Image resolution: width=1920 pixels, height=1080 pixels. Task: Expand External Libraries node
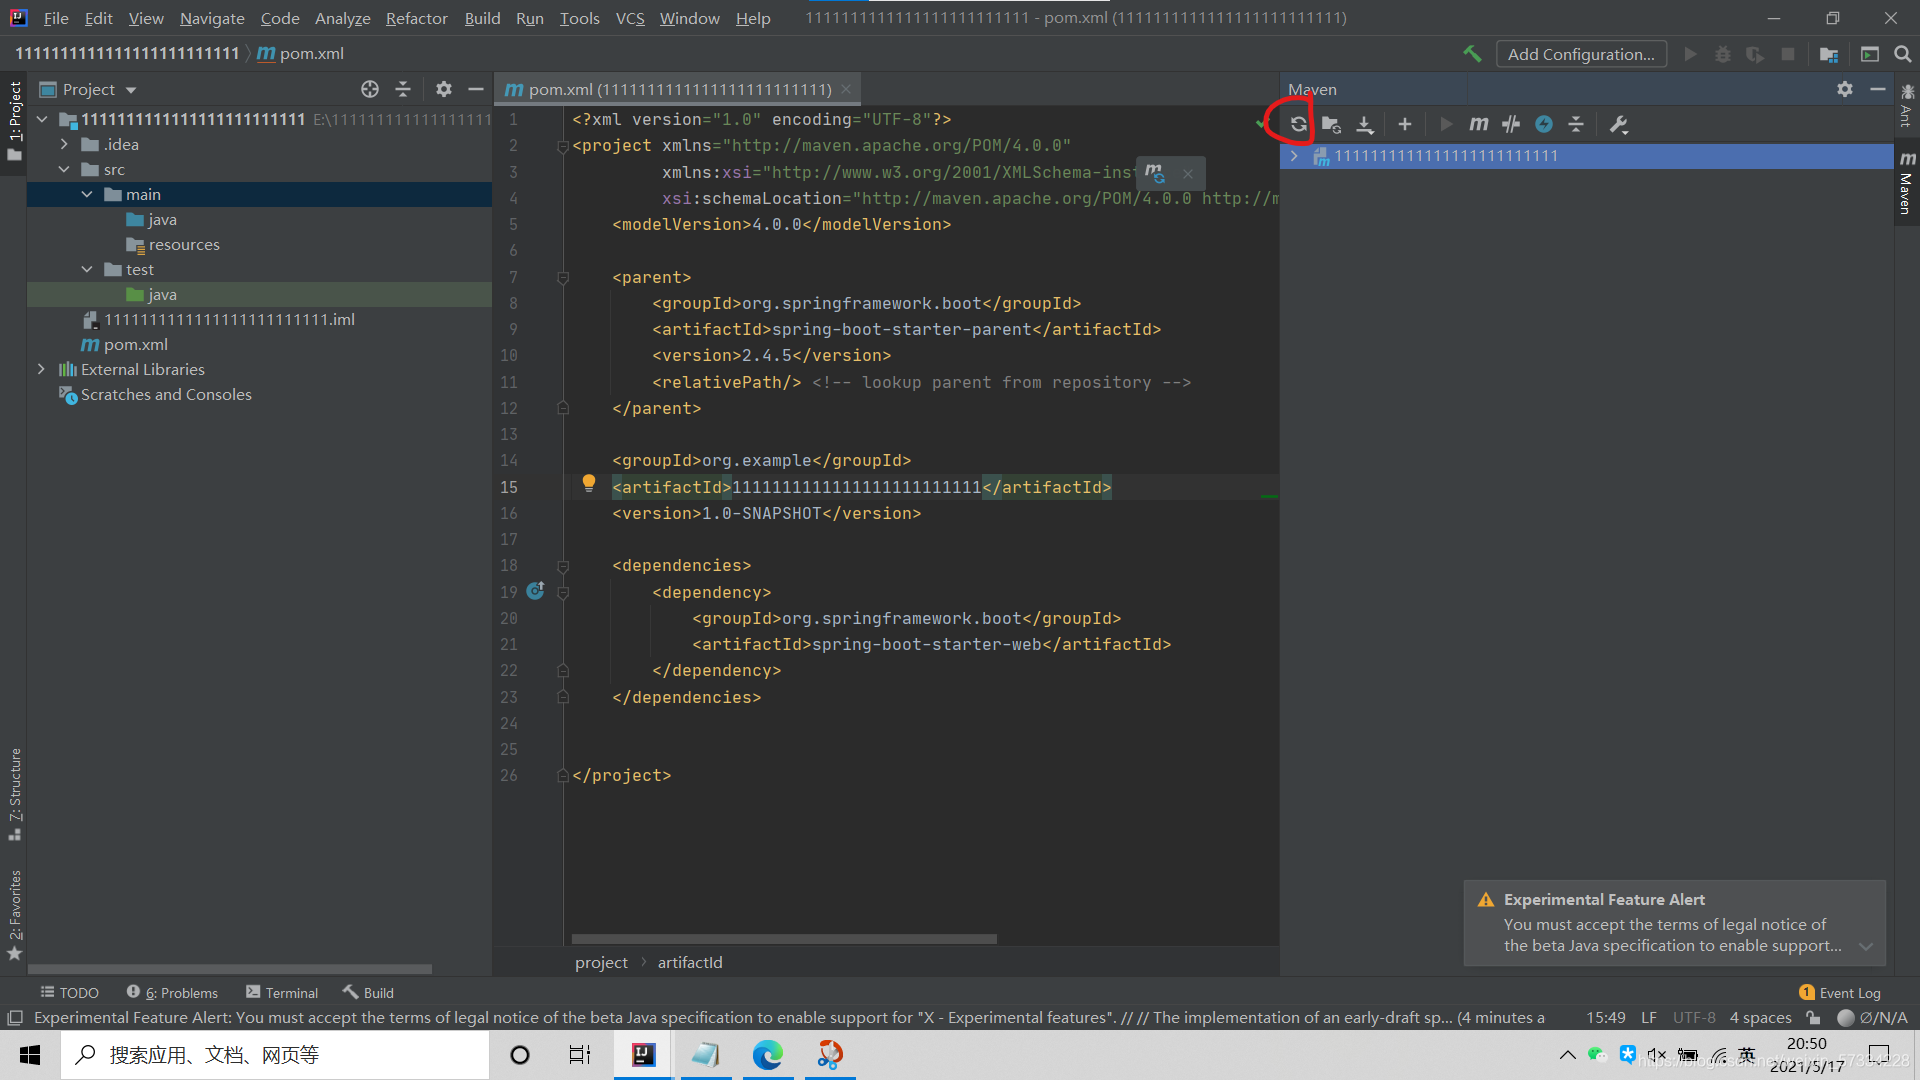pyautogui.click(x=41, y=369)
